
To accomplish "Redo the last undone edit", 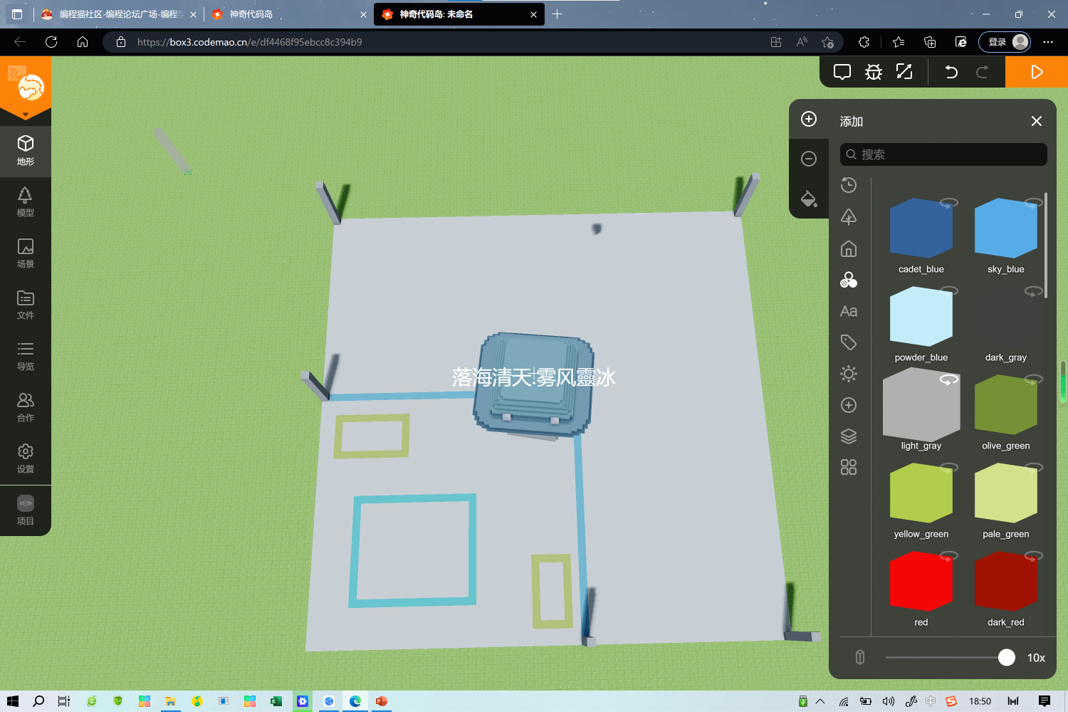I will click(981, 72).
